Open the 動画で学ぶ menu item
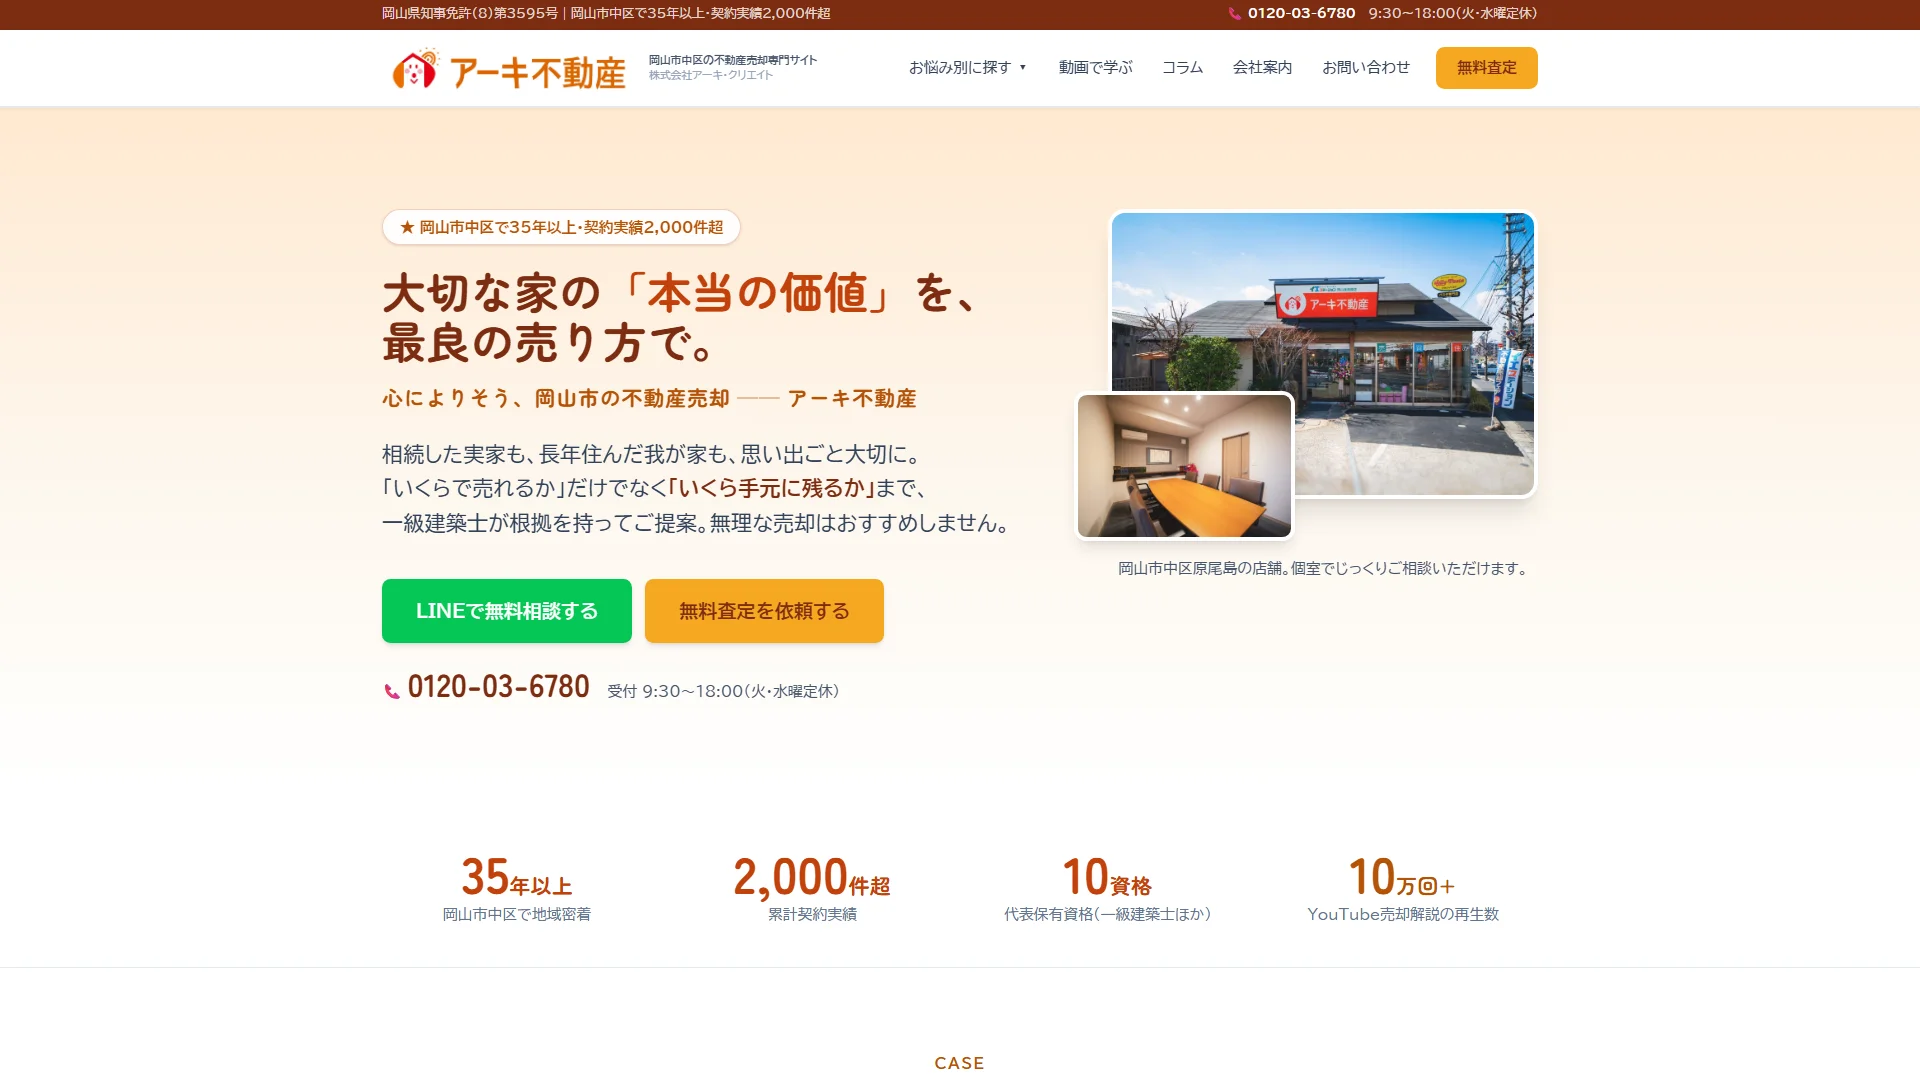 (x=1095, y=67)
